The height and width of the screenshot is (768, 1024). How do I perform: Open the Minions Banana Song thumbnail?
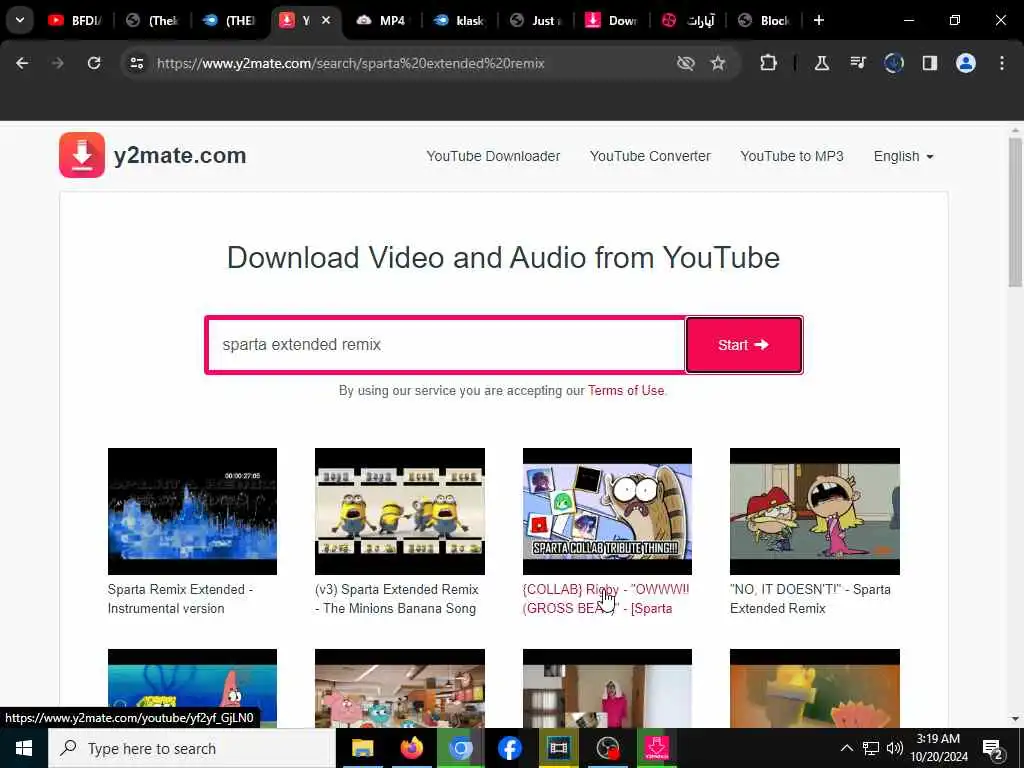tap(400, 511)
